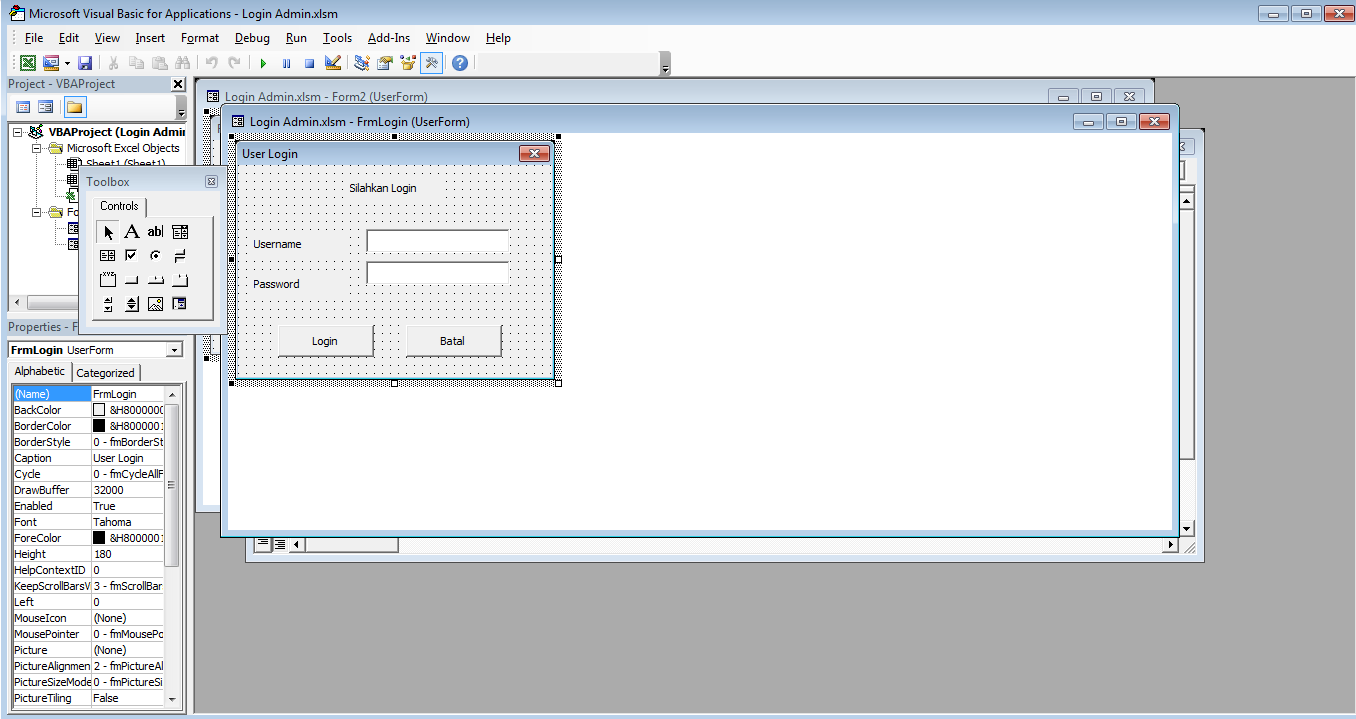Image resolution: width=1356 pixels, height=719 pixels.
Task: Pick the ComboBox control in Toolbox
Action: click(179, 232)
